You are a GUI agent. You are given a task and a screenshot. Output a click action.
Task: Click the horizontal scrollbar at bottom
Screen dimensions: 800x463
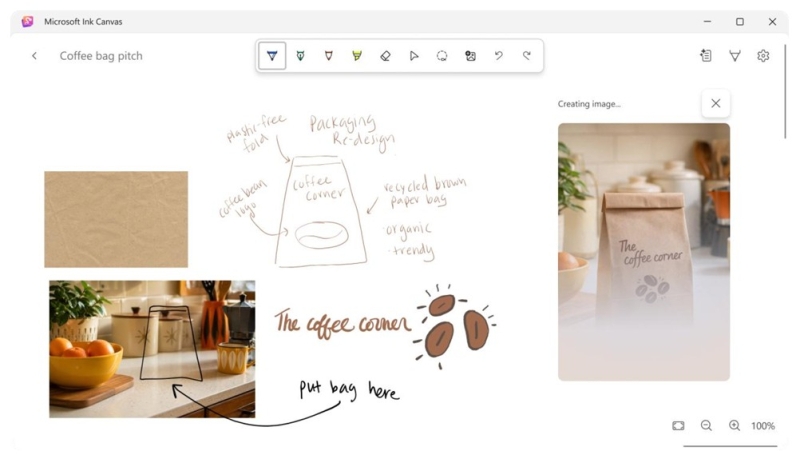(x=730, y=446)
